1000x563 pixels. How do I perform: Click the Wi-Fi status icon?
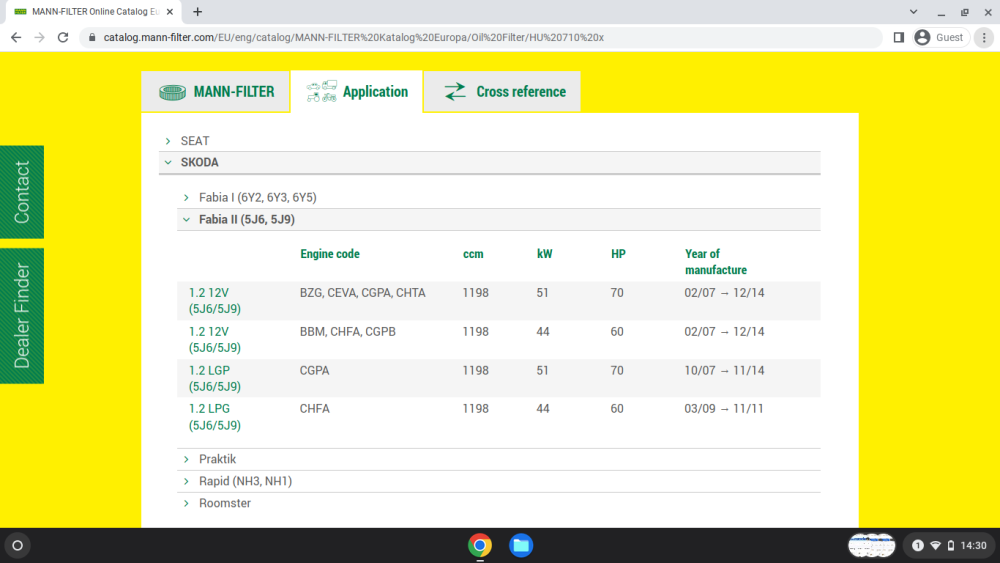[936, 545]
